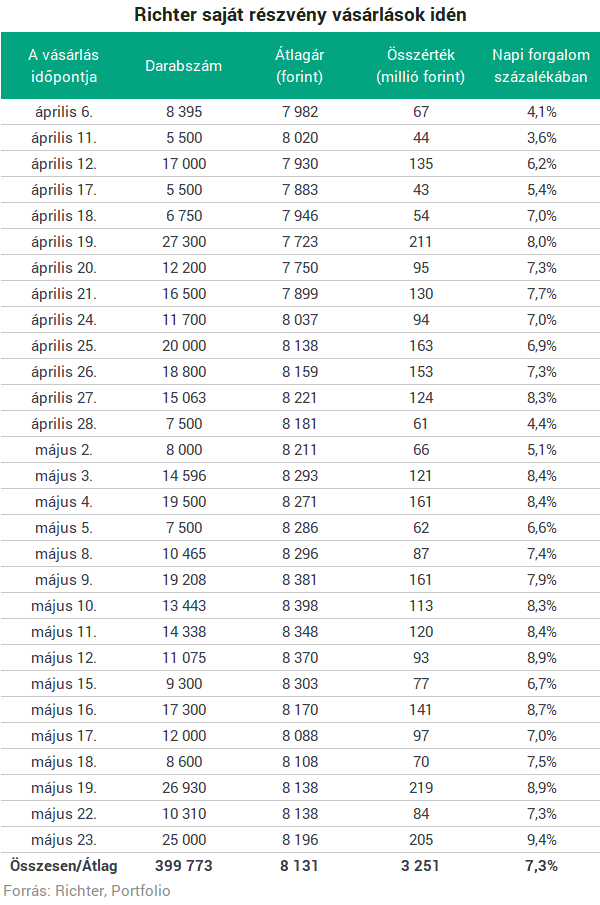Select the 'május 12.' date cell
The width and height of the screenshot is (600, 905).
click(x=64, y=658)
